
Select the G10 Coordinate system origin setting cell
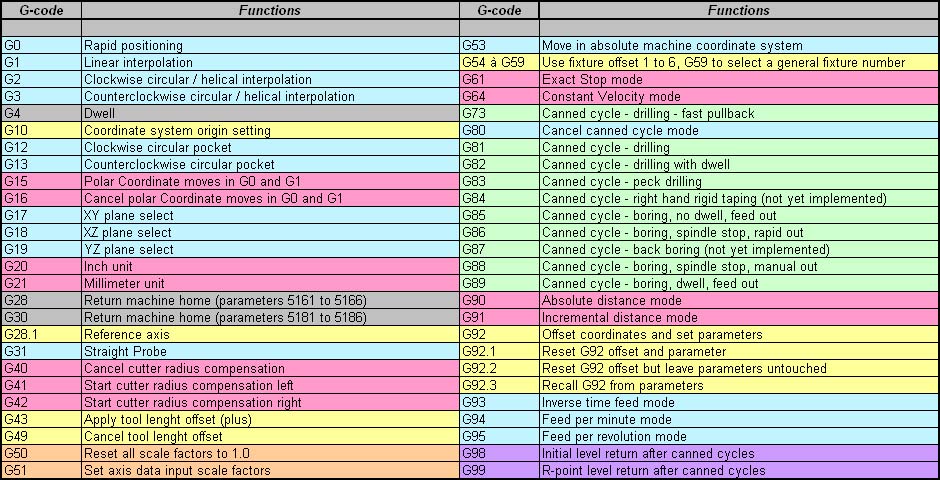pos(270,130)
